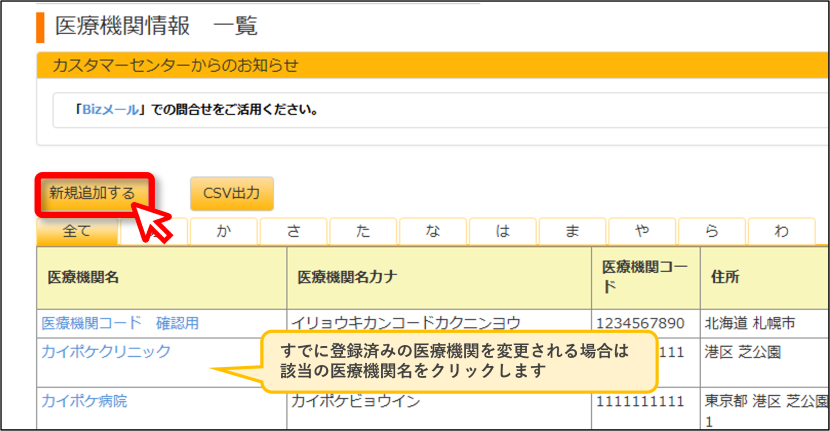Open the ら kana filter tab

pyautogui.click(x=712, y=231)
